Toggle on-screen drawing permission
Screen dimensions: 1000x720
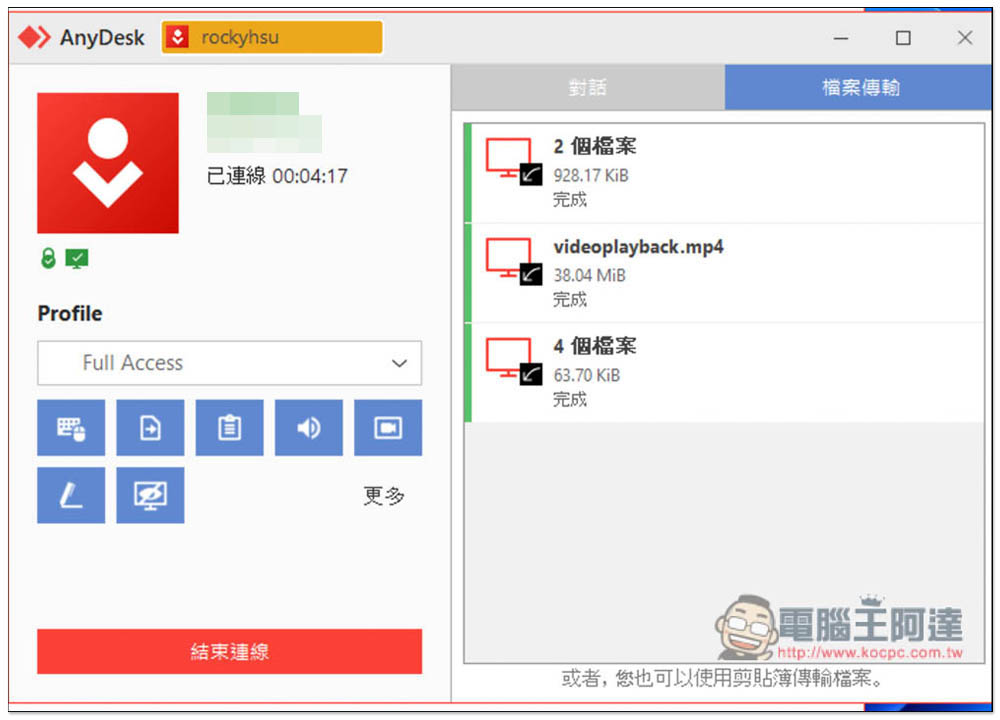71,495
